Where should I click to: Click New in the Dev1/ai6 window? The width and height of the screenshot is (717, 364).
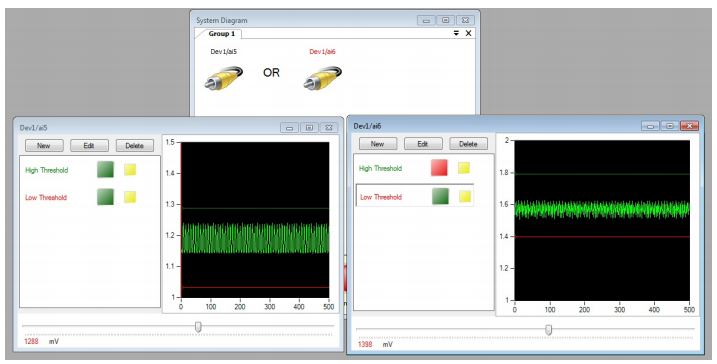[x=378, y=144]
